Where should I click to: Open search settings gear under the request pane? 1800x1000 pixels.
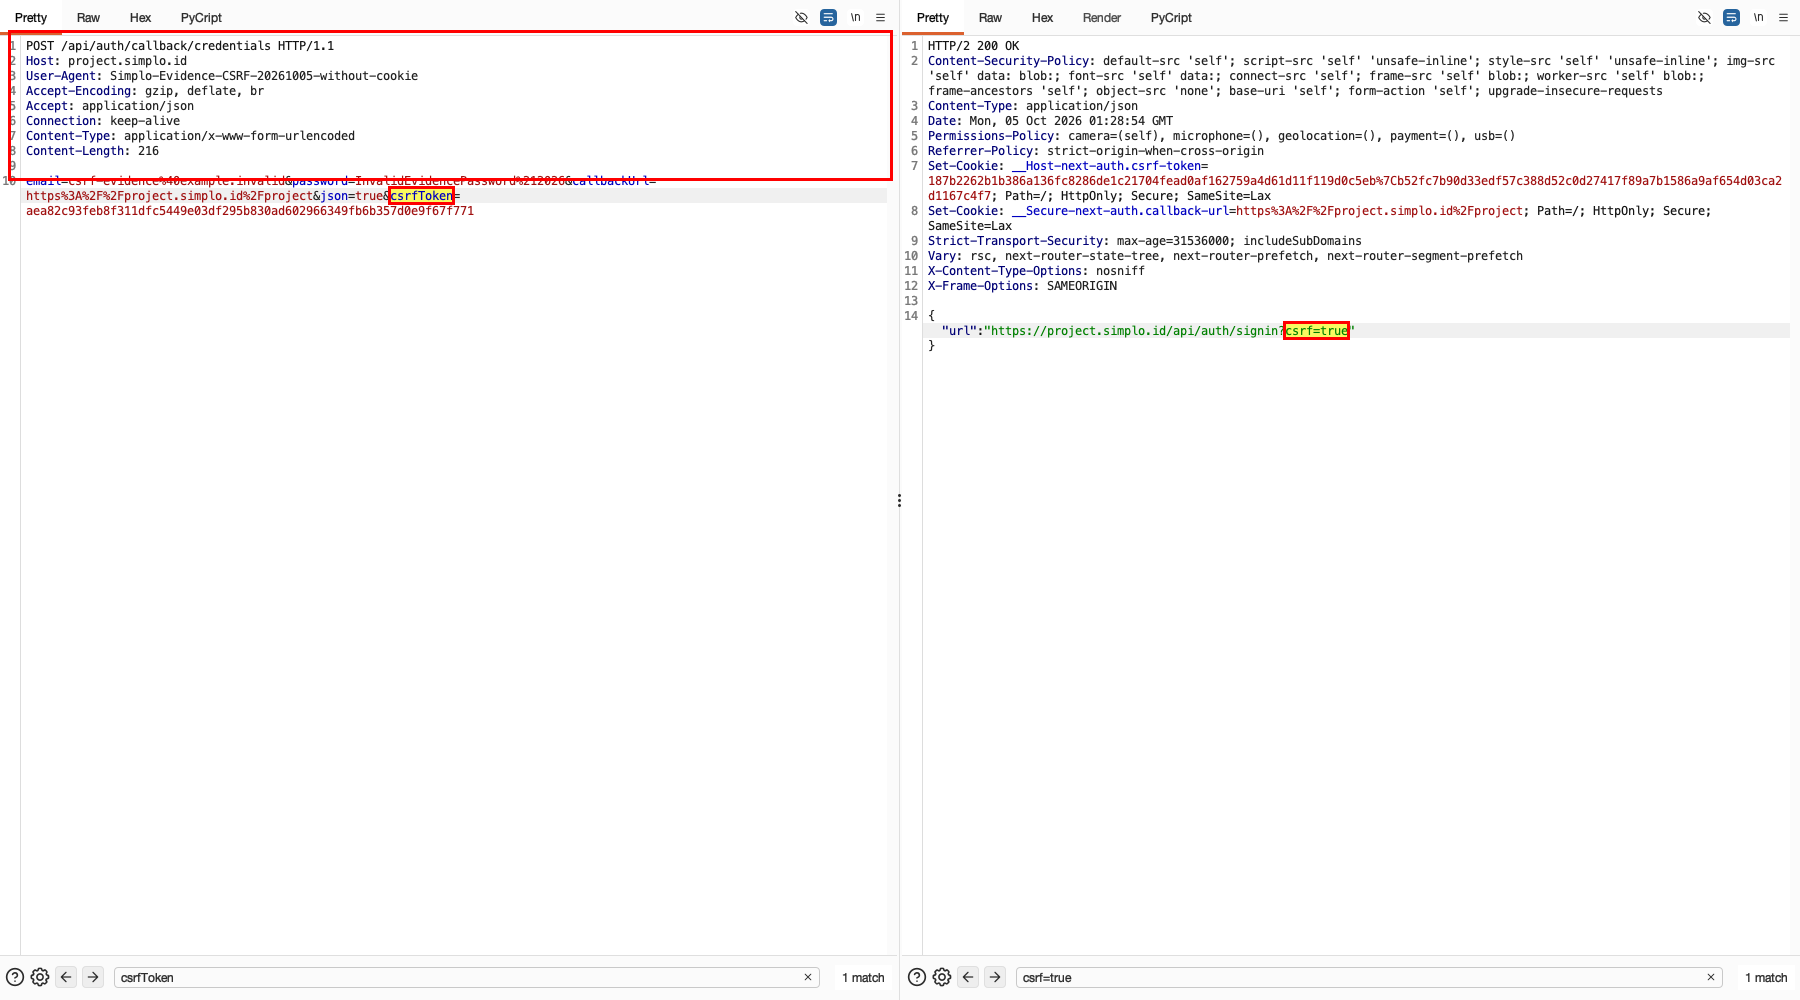[40, 977]
